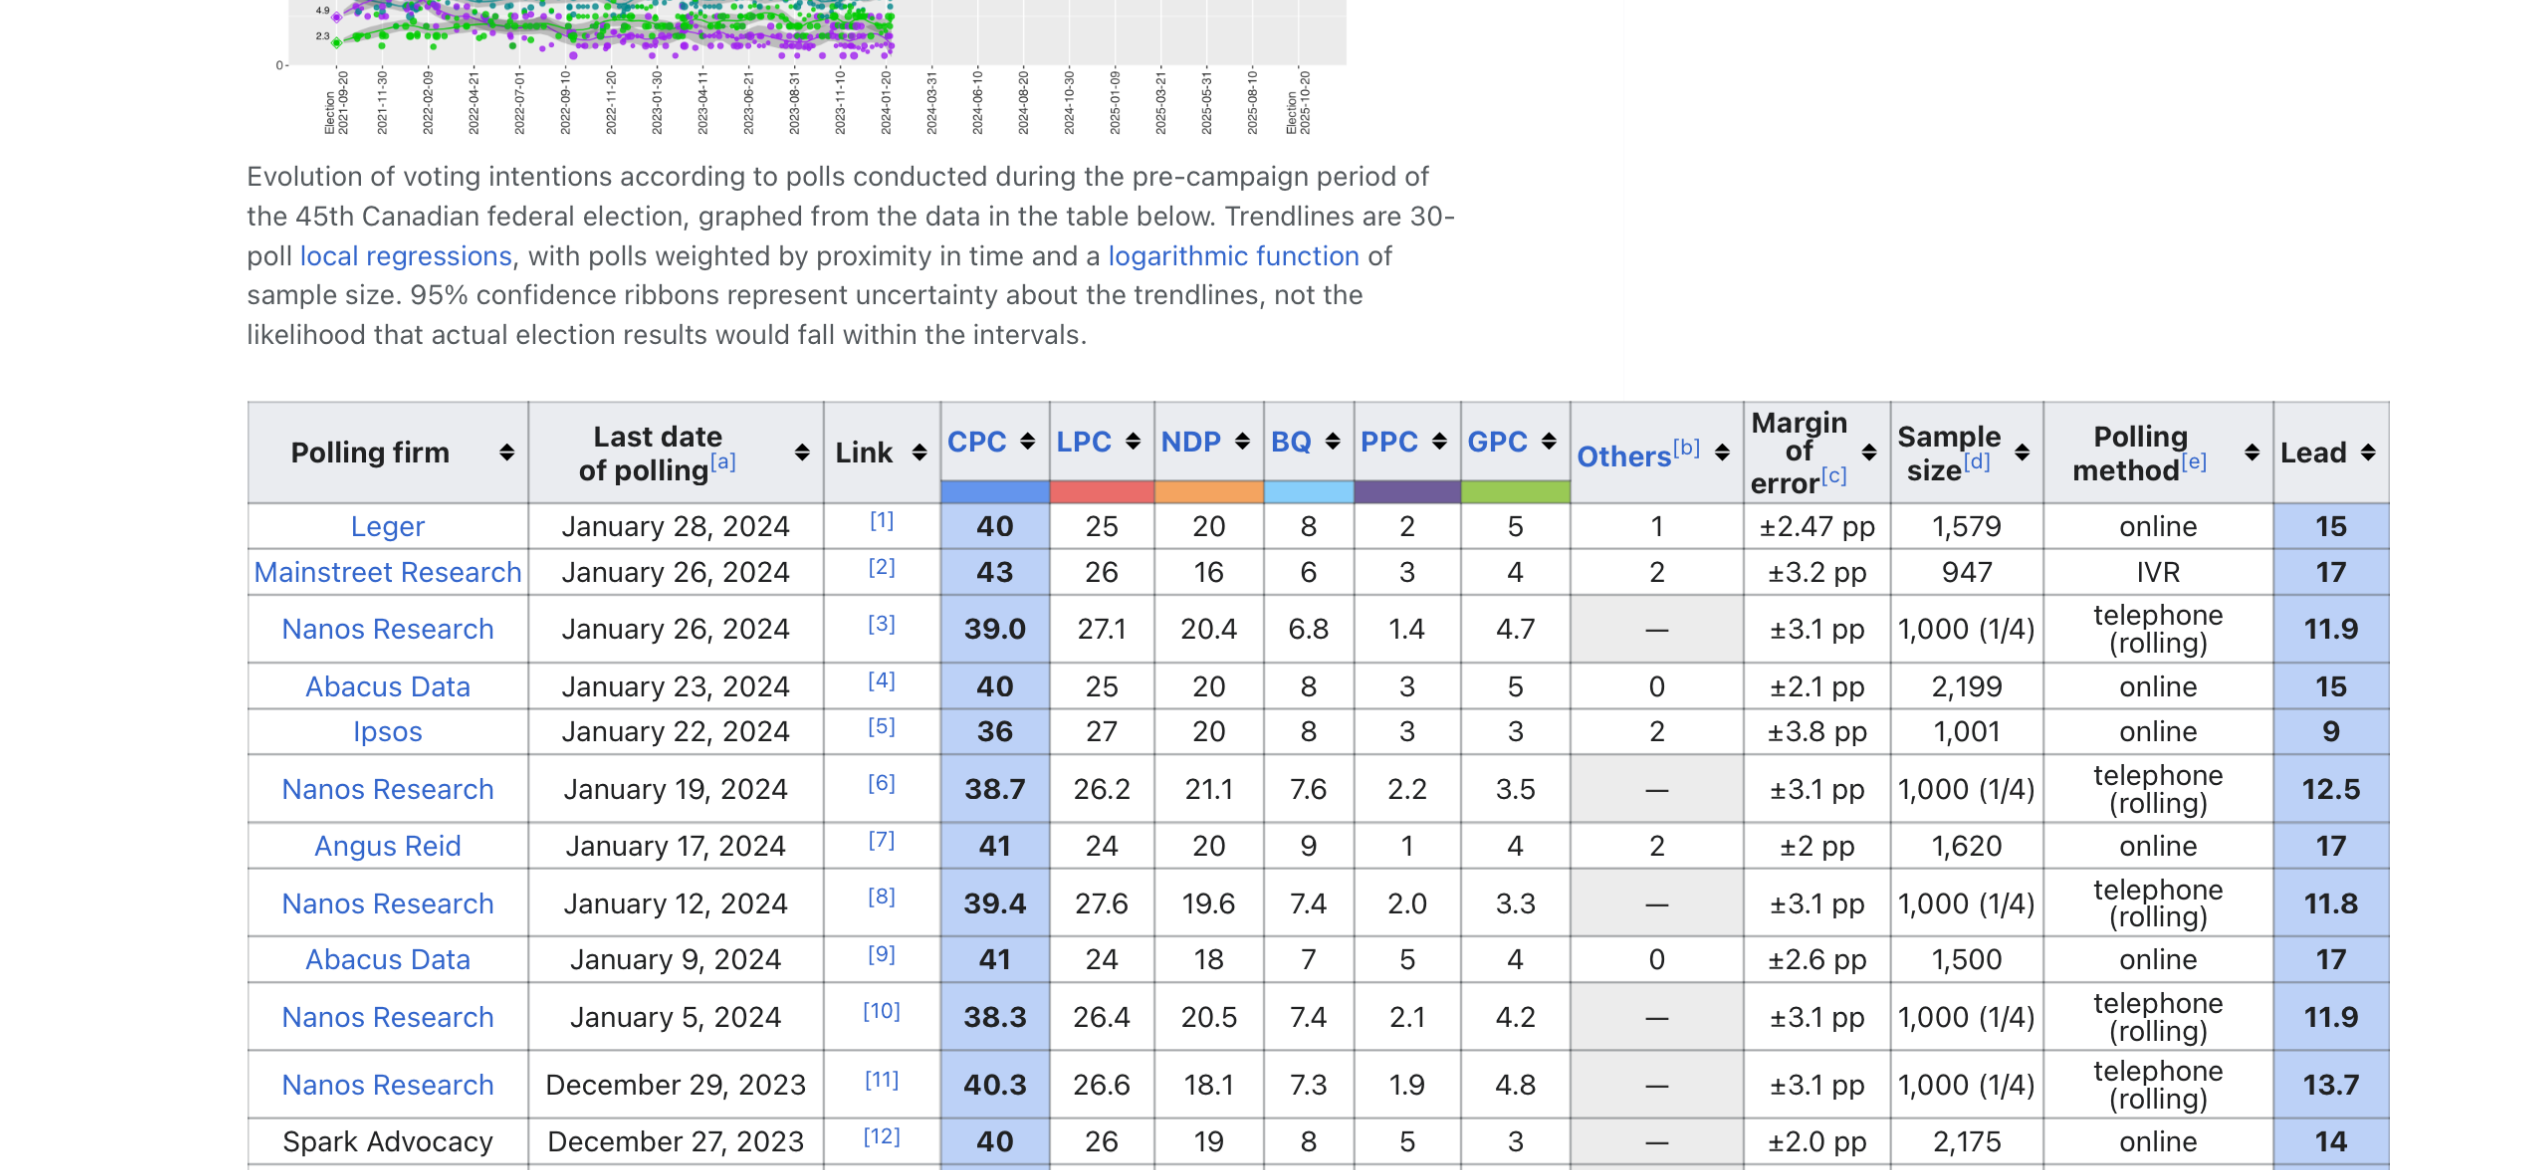Sort by Others column arrows
The width and height of the screenshot is (2532, 1170).
(x=1722, y=452)
